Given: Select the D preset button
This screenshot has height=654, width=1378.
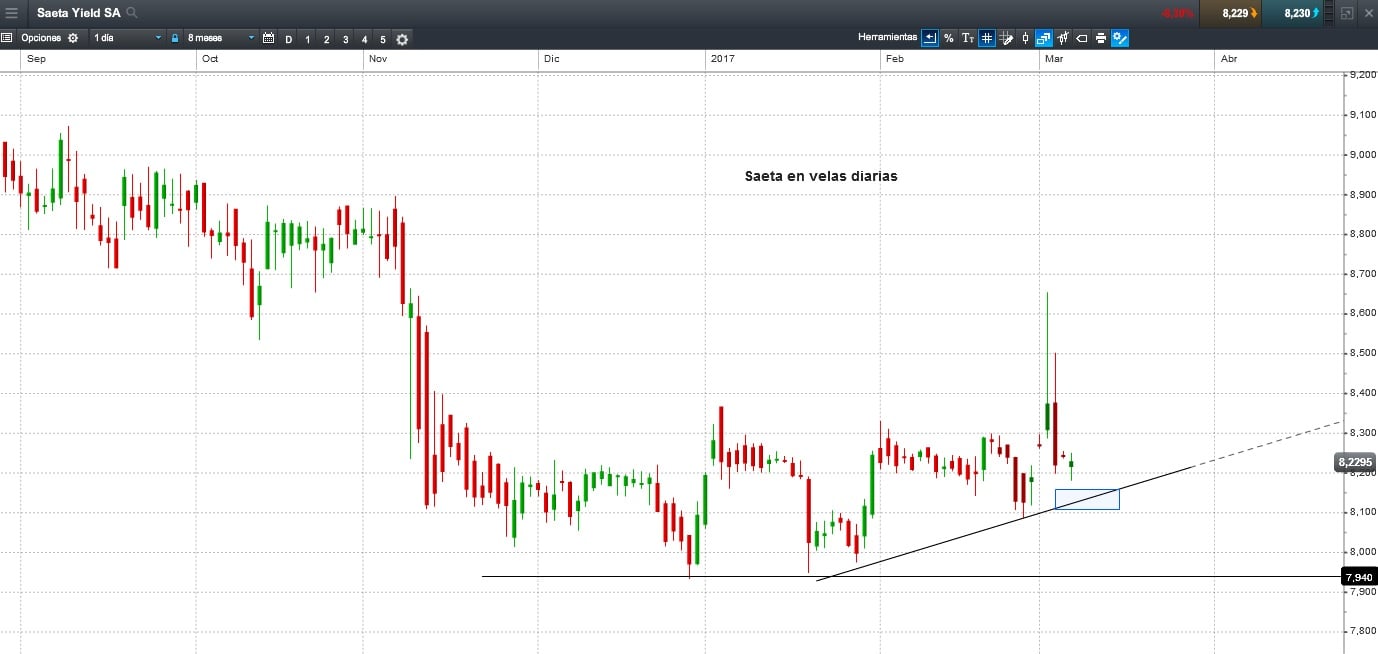Looking at the screenshot, I should pyautogui.click(x=289, y=39).
